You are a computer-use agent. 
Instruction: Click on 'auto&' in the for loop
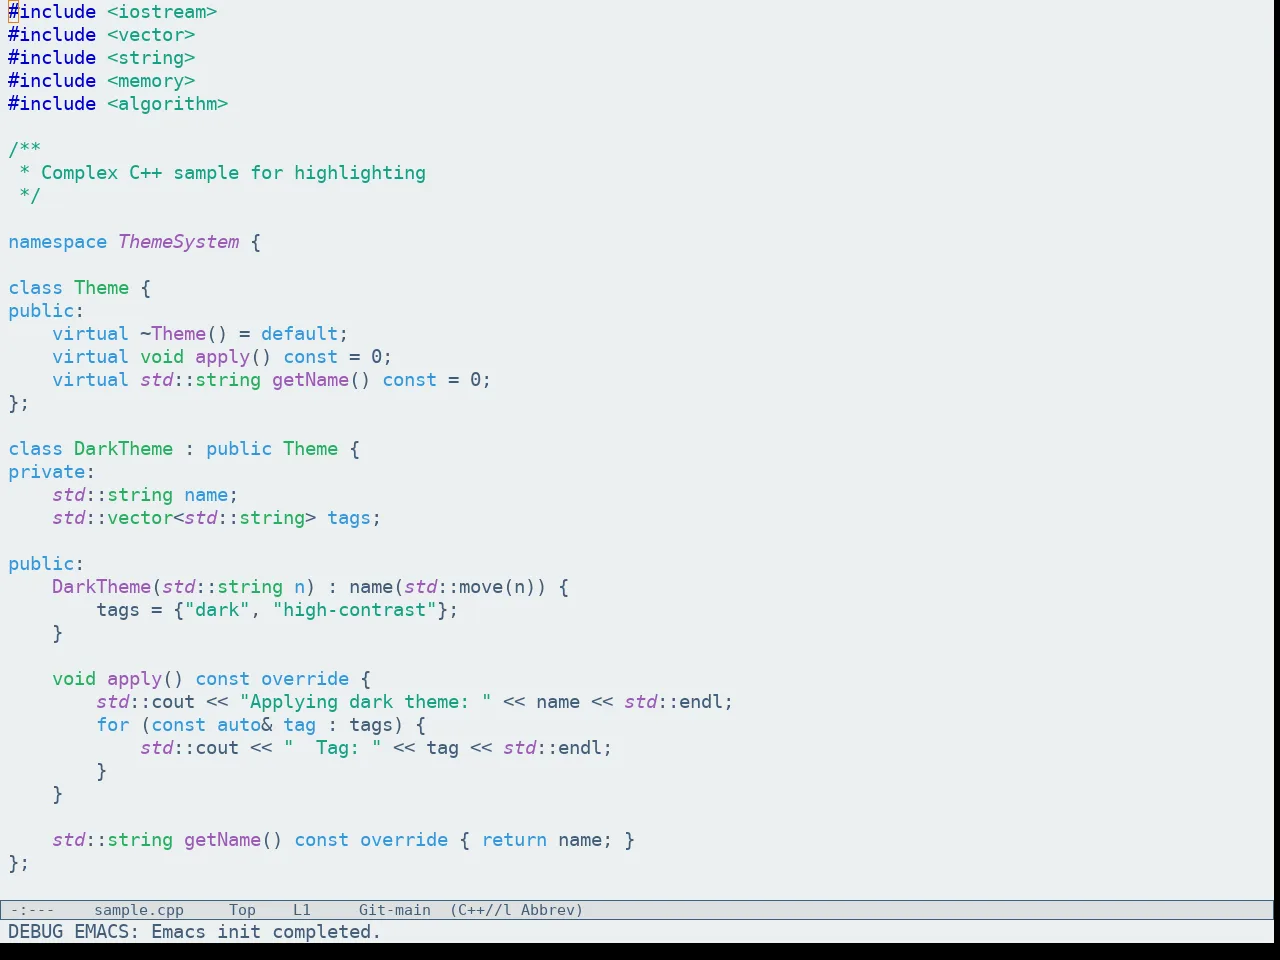[x=245, y=725]
